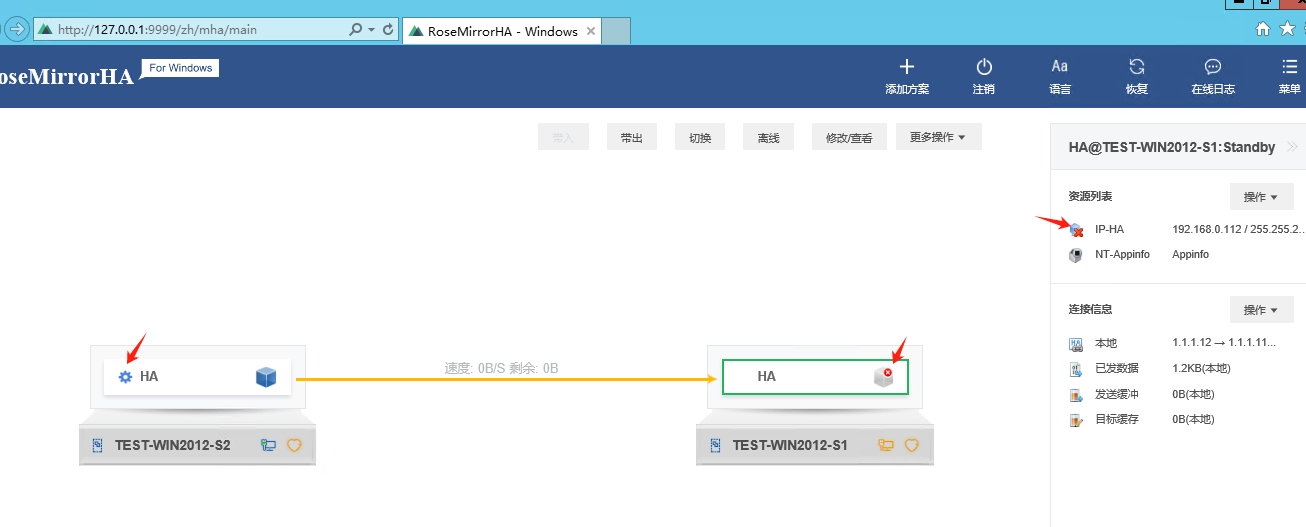Click the server icon beside TEST-WIN2012-S2
1306x527 pixels.
[98, 445]
